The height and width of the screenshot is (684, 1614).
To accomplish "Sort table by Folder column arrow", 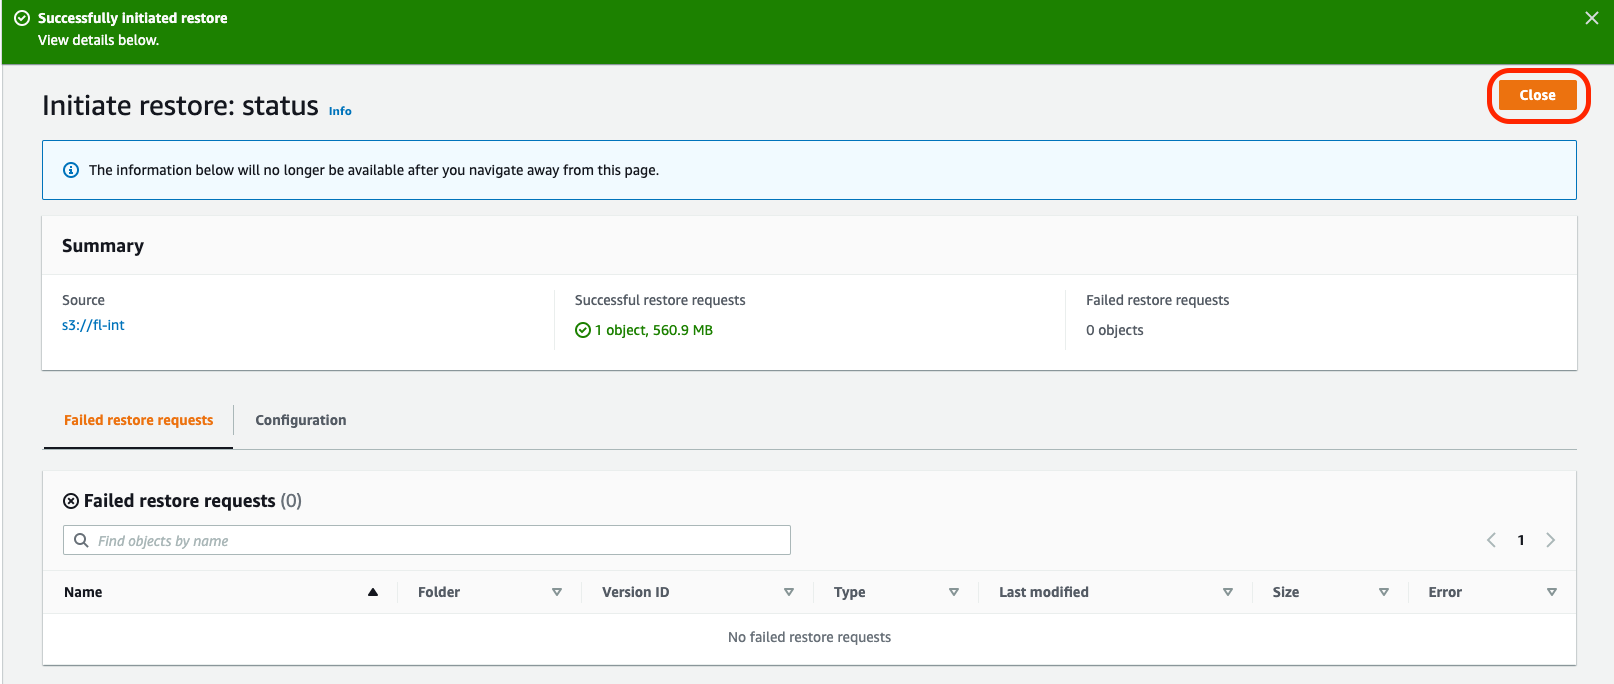I will pyautogui.click(x=557, y=592).
